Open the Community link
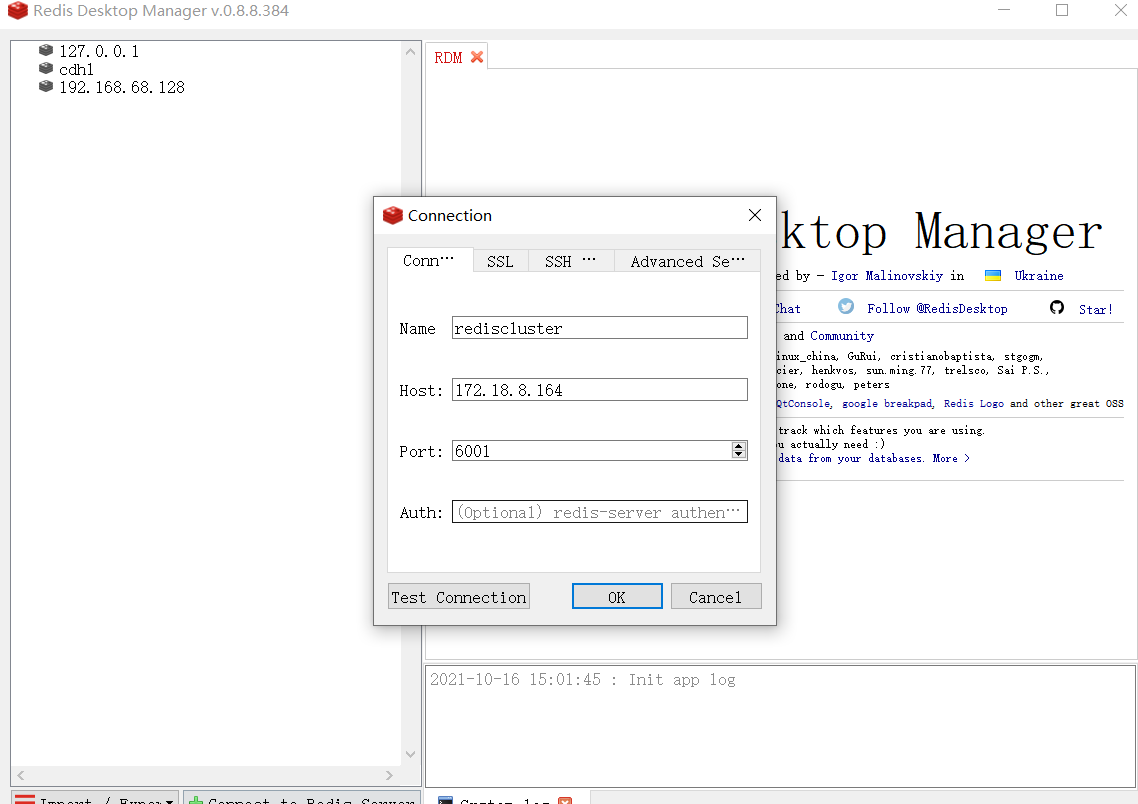 842,336
